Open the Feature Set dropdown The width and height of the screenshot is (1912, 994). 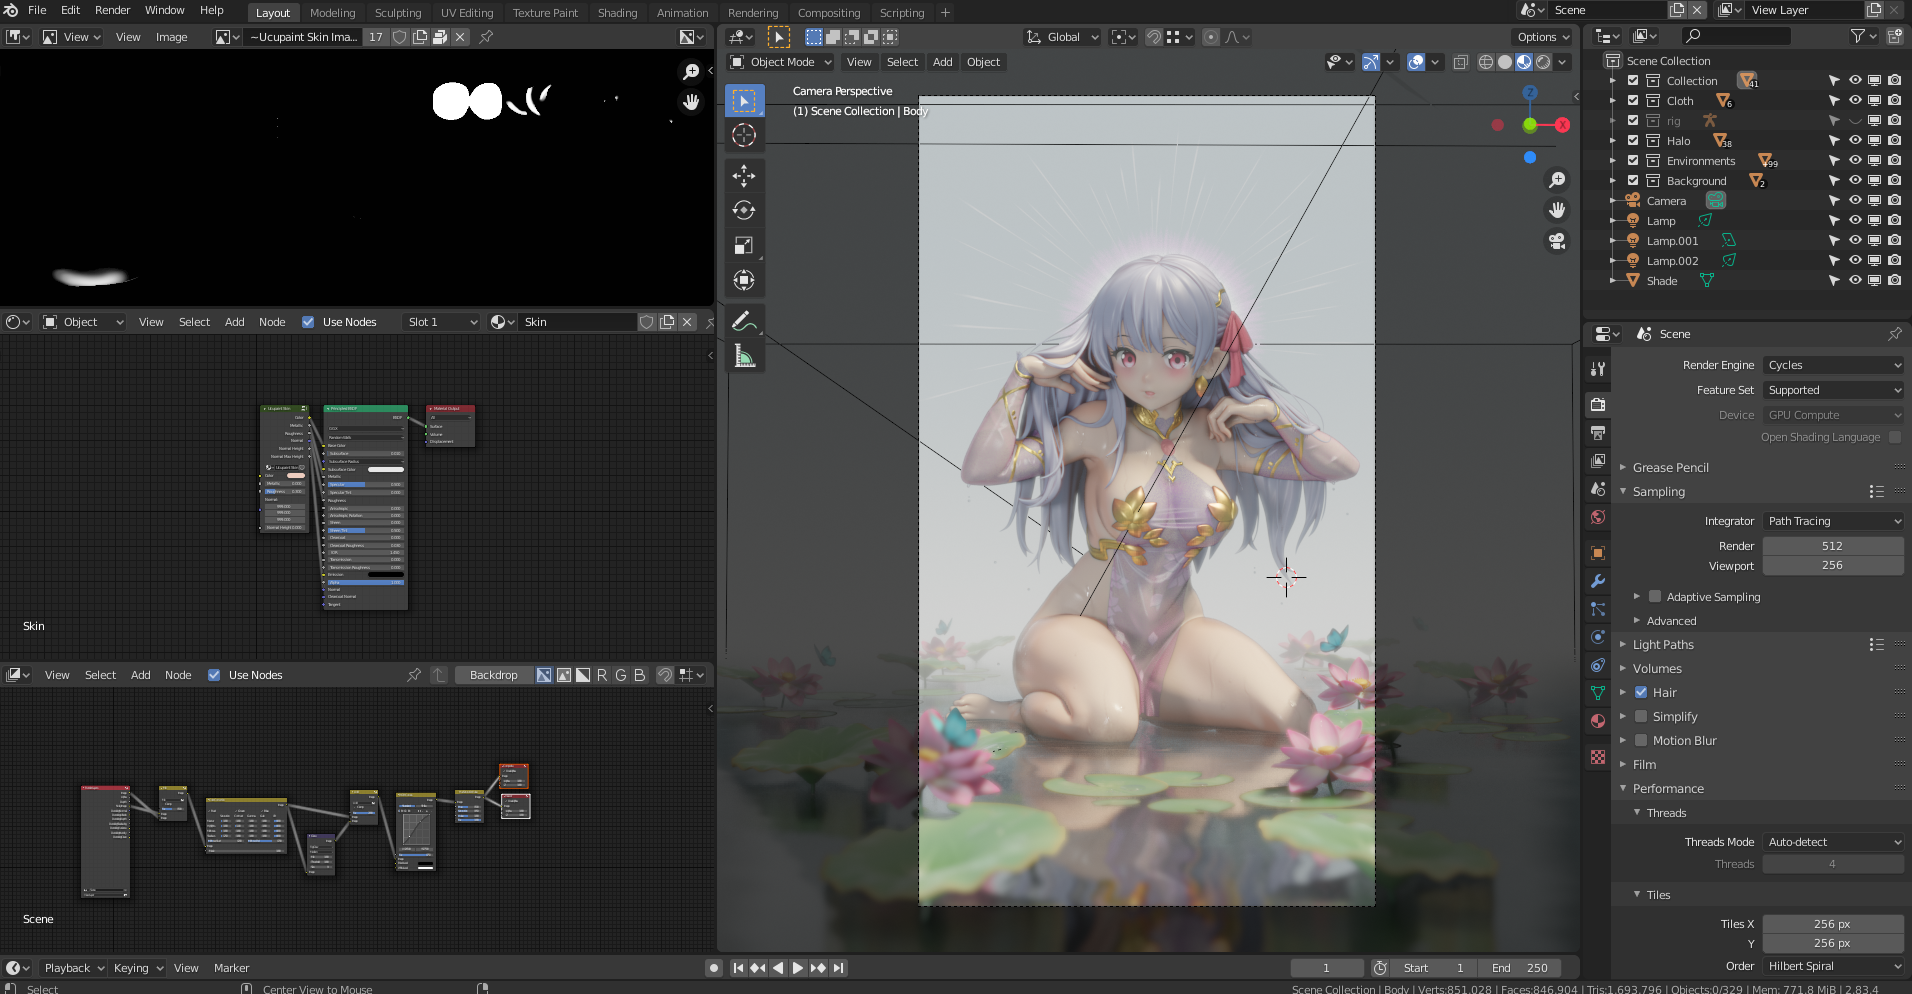(x=1834, y=390)
